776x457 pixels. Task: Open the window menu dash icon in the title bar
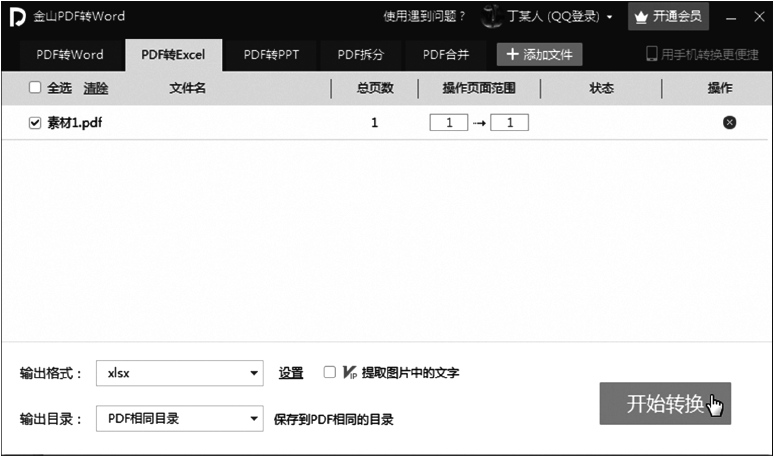click(x=732, y=17)
